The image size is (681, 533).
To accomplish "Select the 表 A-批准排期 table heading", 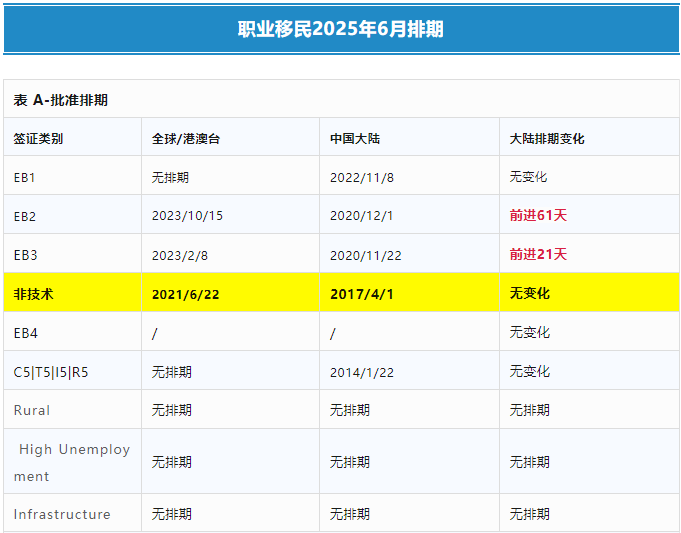I will [60, 100].
